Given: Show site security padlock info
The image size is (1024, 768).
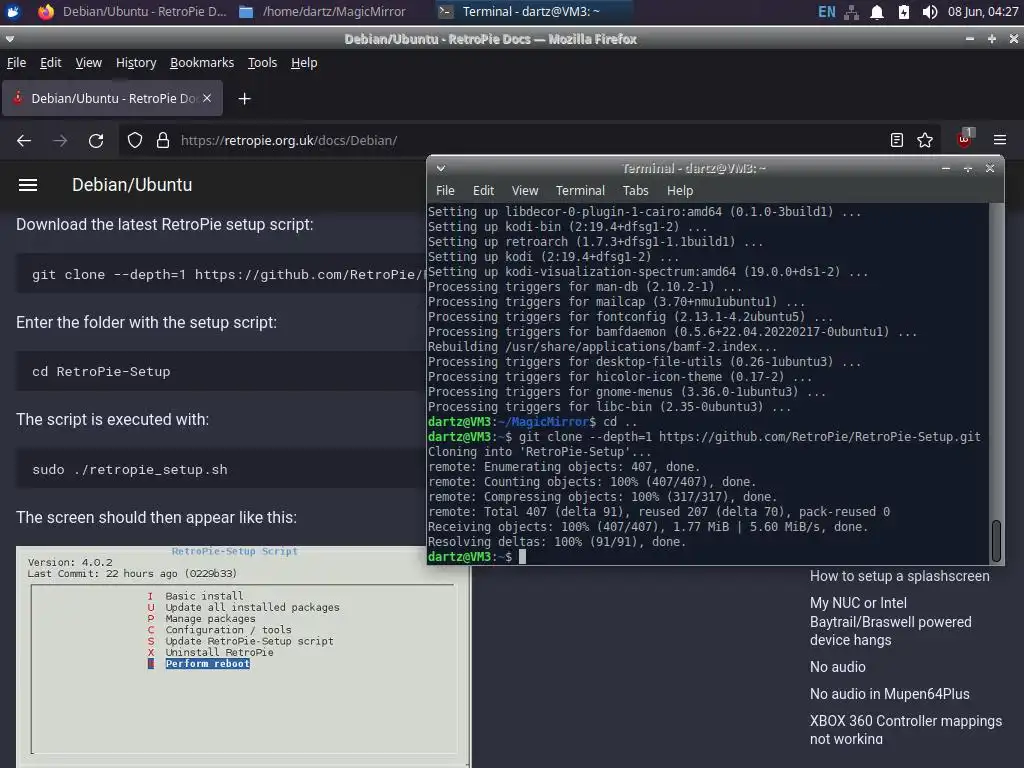Looking at the screenshot, I should pos(163,140).
